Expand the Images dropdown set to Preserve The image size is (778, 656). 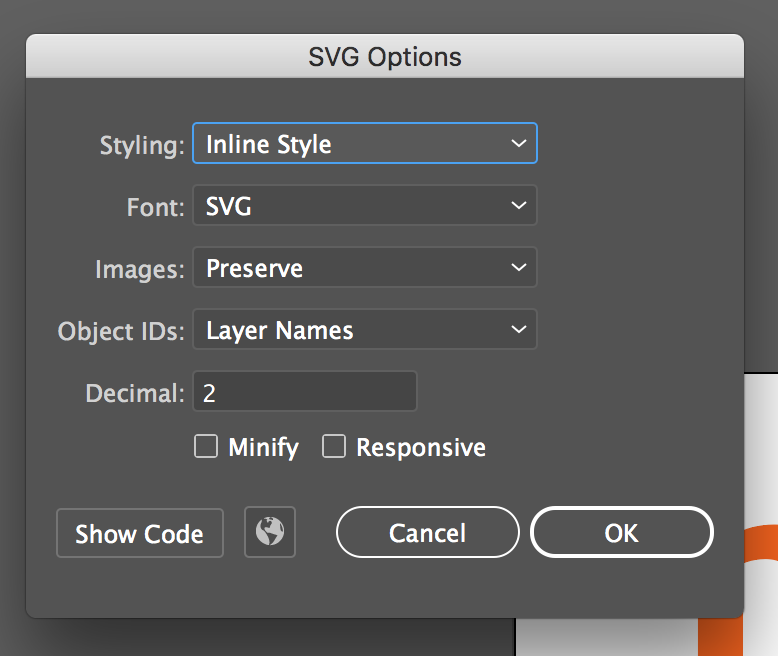[365, 267]
